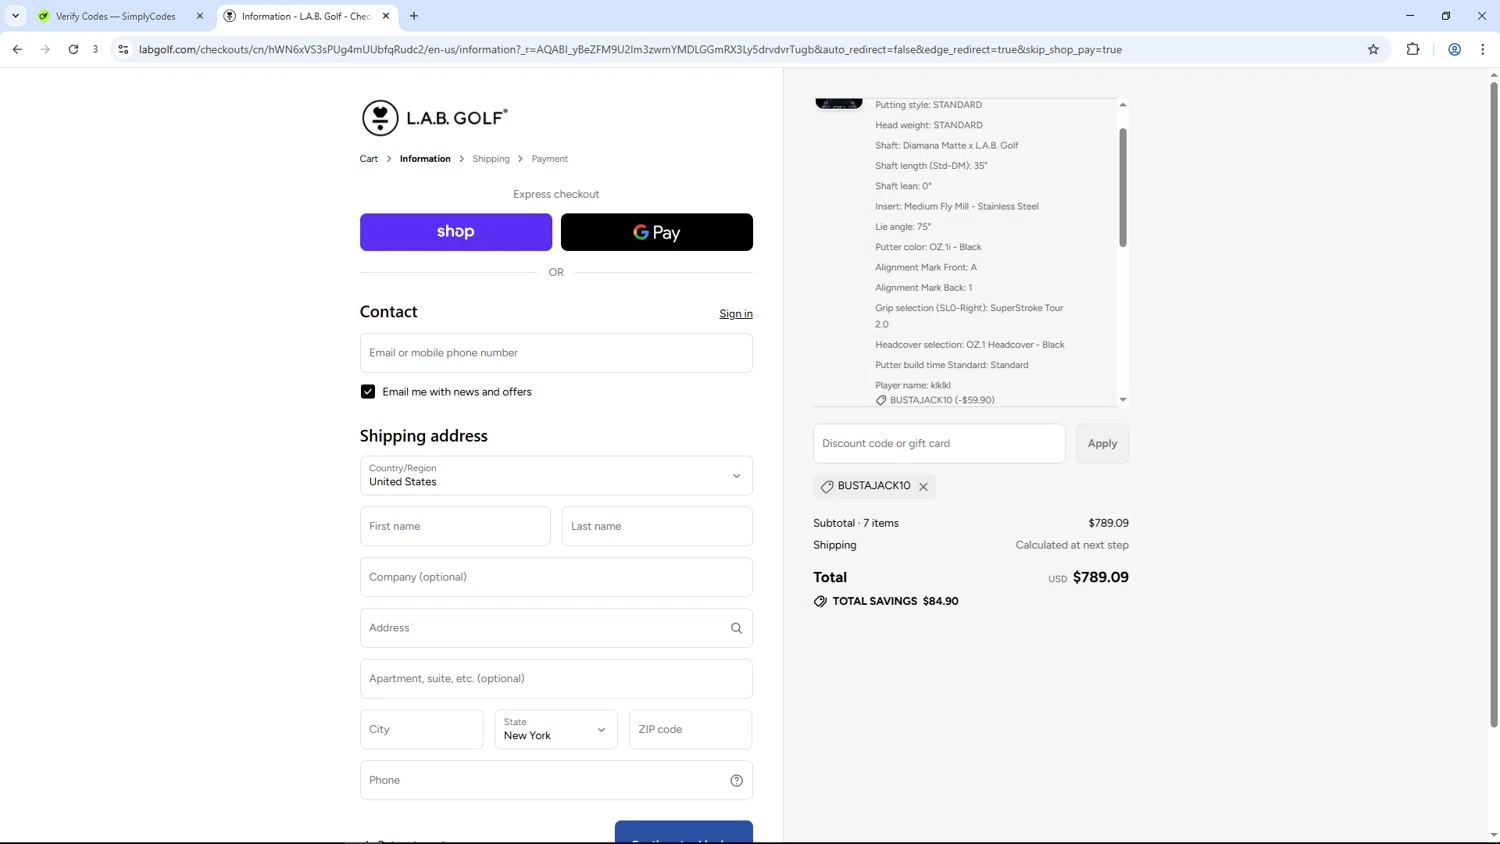Reload the checkout page
1500x844 pixels.
[73, 49]
